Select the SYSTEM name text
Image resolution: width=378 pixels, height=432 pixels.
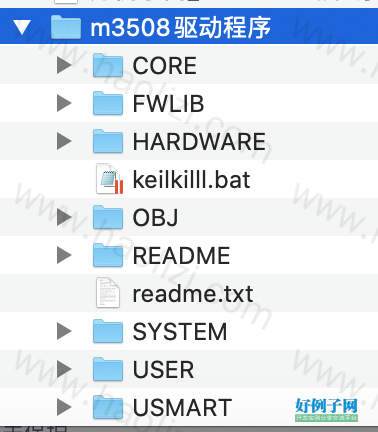pos(180,332)
